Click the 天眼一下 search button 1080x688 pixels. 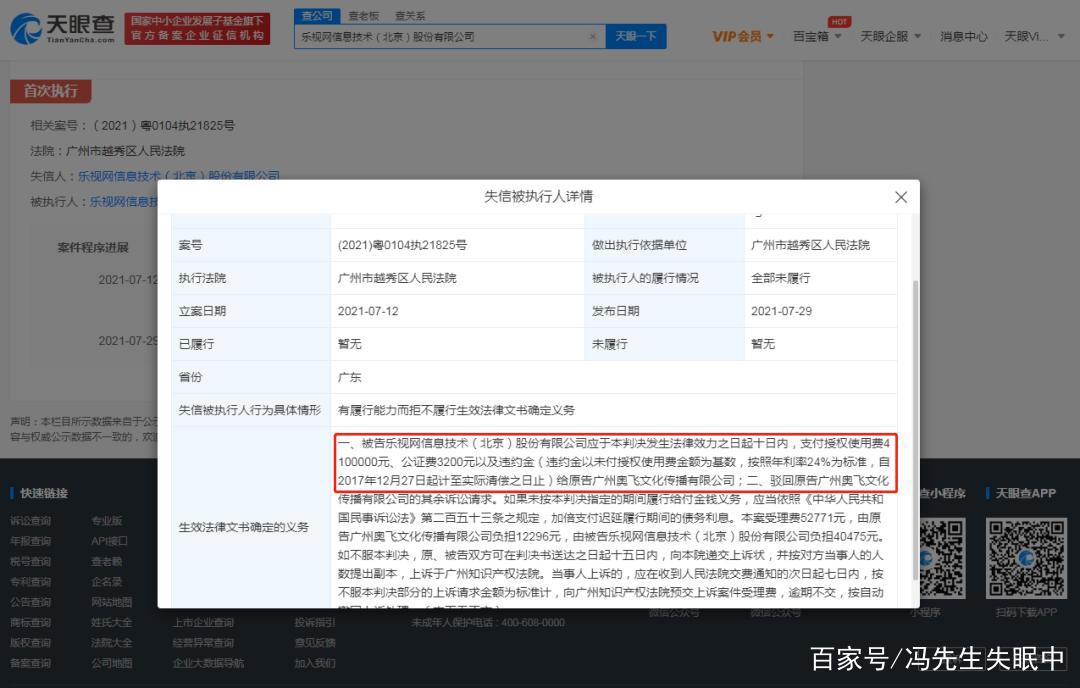[x=636, y=35]
